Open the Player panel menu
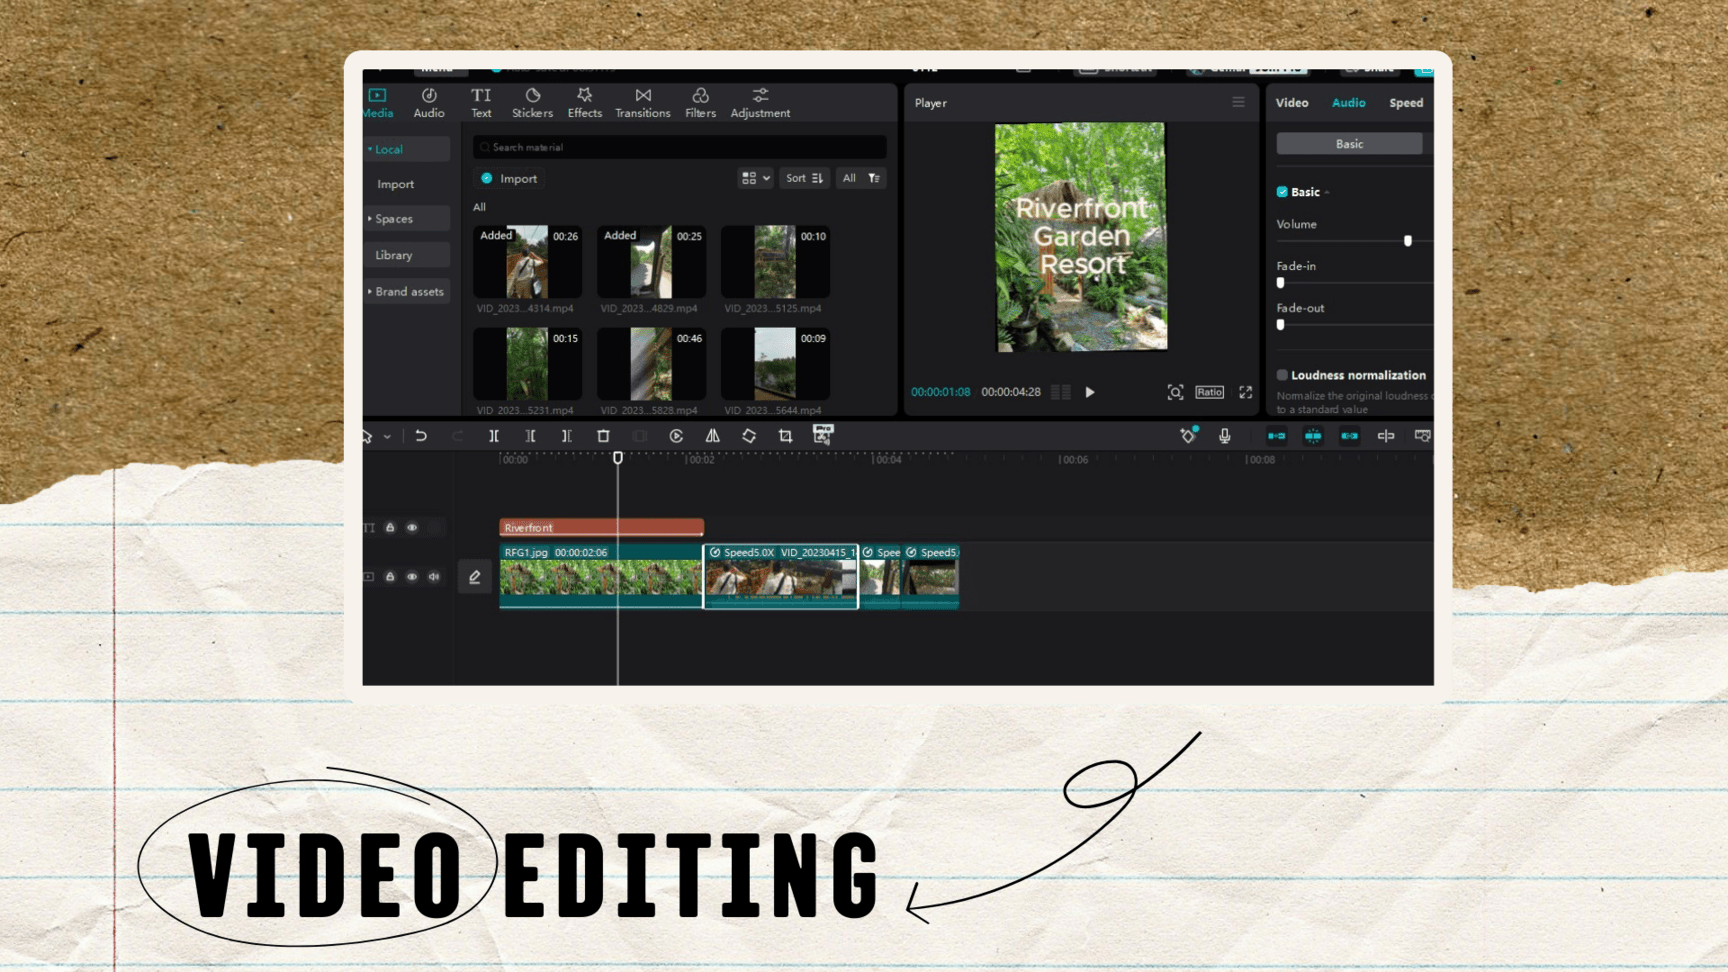The width and height of the screenshot is (1728, 972). pos(1238,102)
